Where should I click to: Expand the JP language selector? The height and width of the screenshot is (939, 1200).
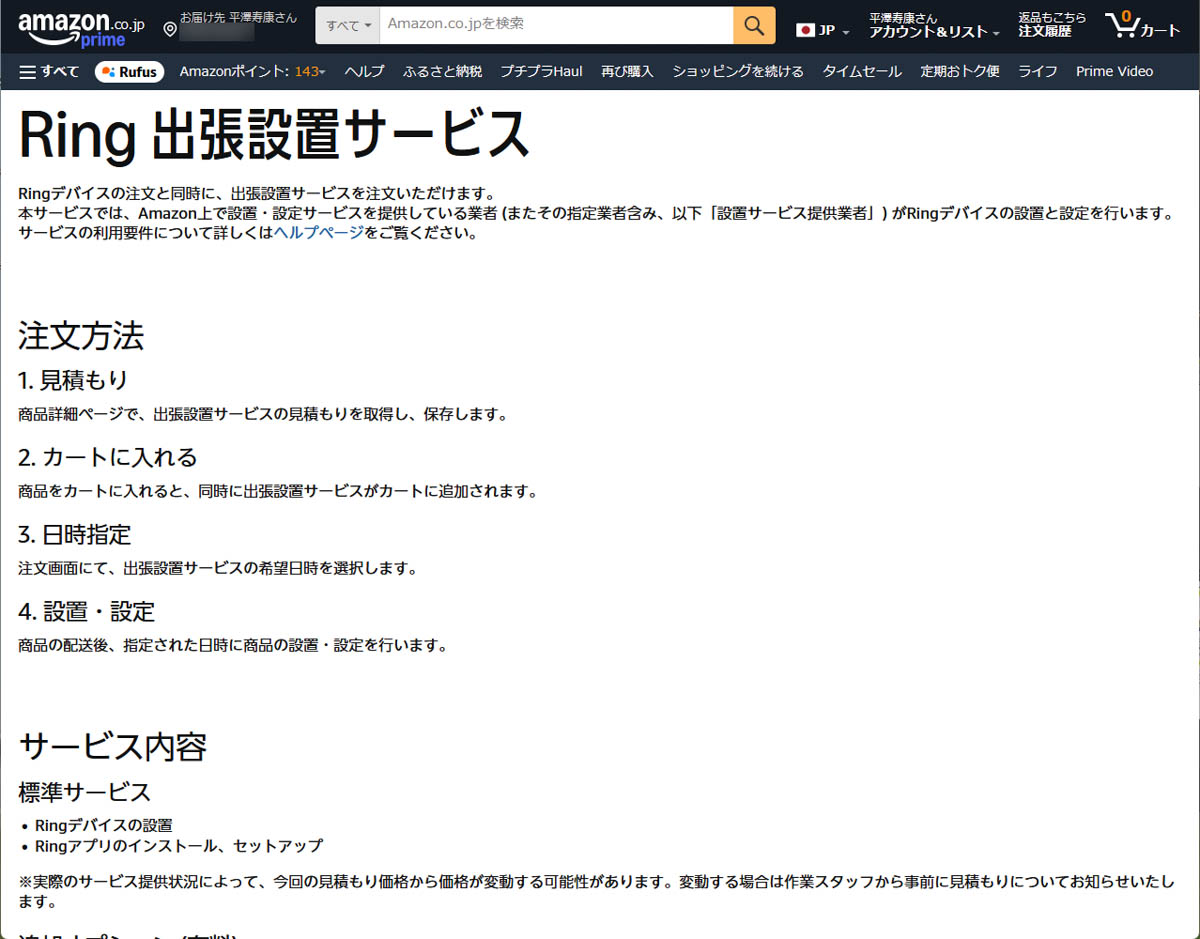(823, 30)
